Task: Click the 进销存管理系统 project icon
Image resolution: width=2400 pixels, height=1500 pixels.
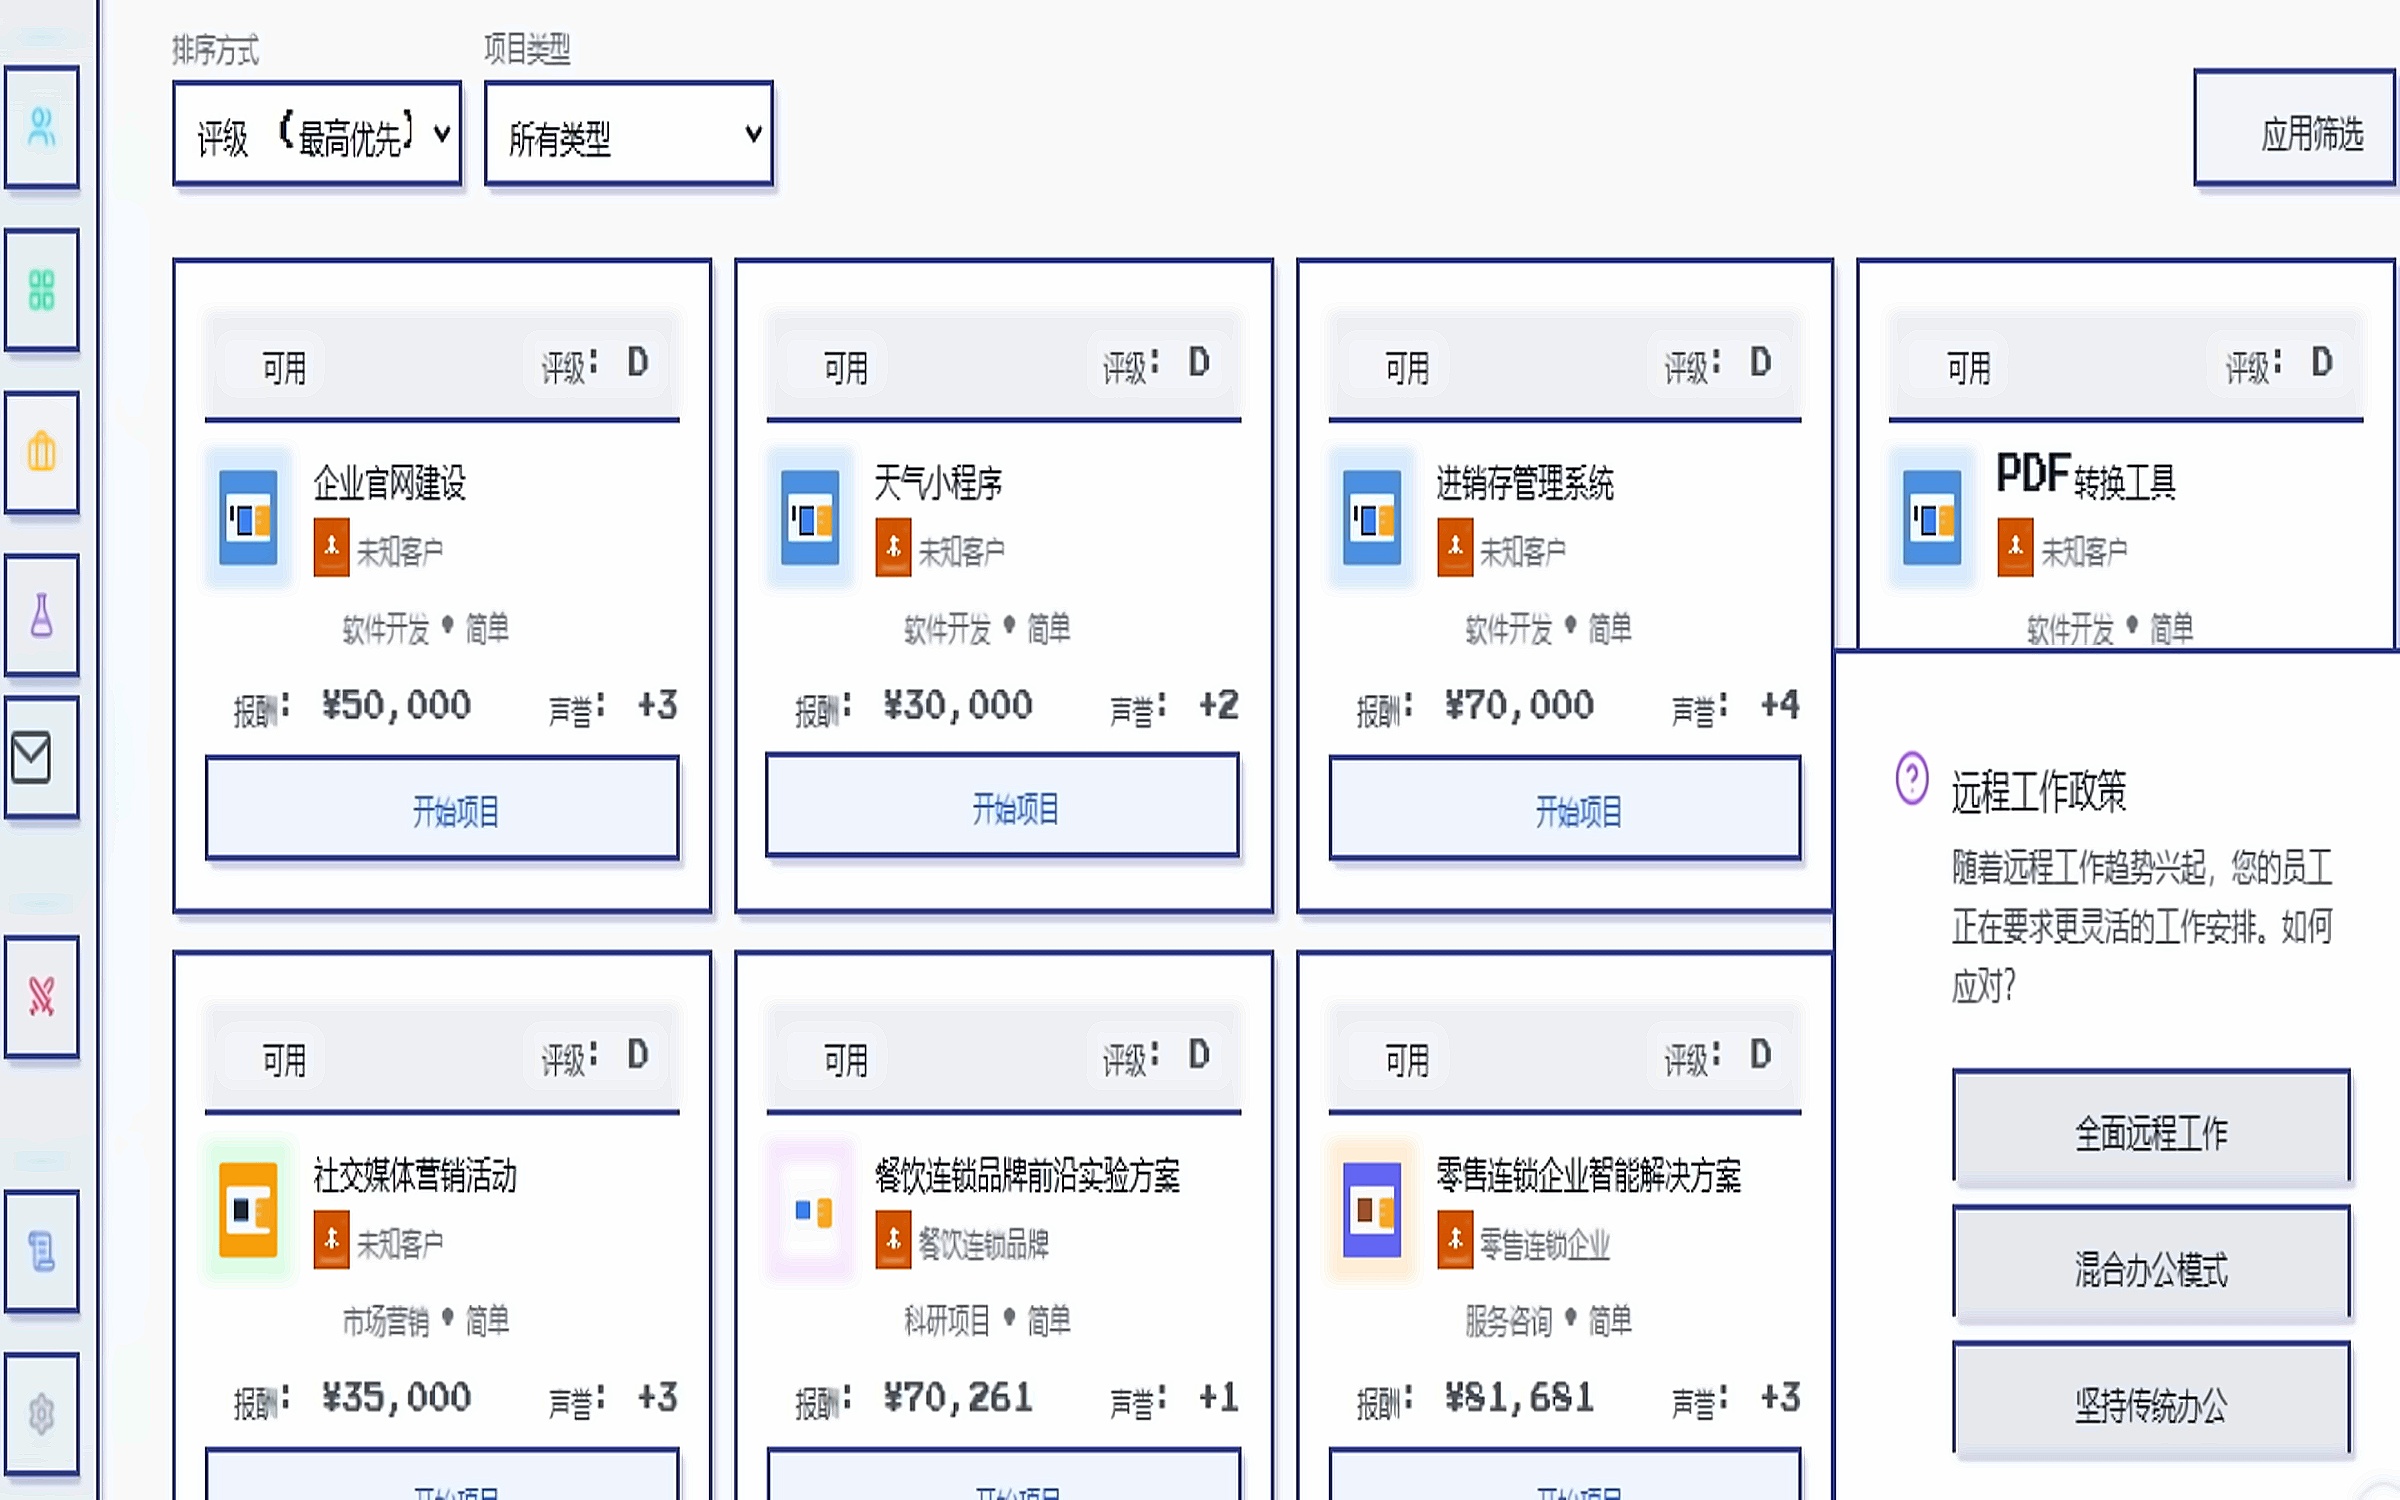Action: pyautogui.click(x=1372, y=518)
